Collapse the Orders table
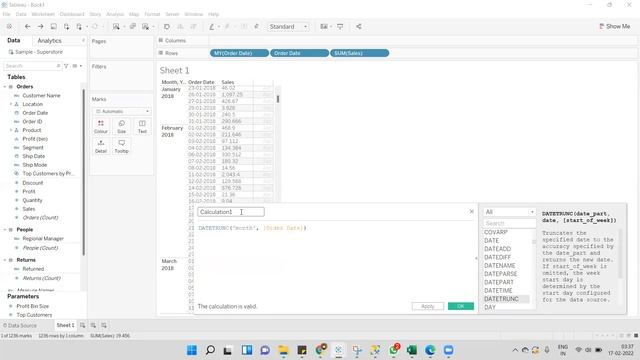 [x=5, y=87]
